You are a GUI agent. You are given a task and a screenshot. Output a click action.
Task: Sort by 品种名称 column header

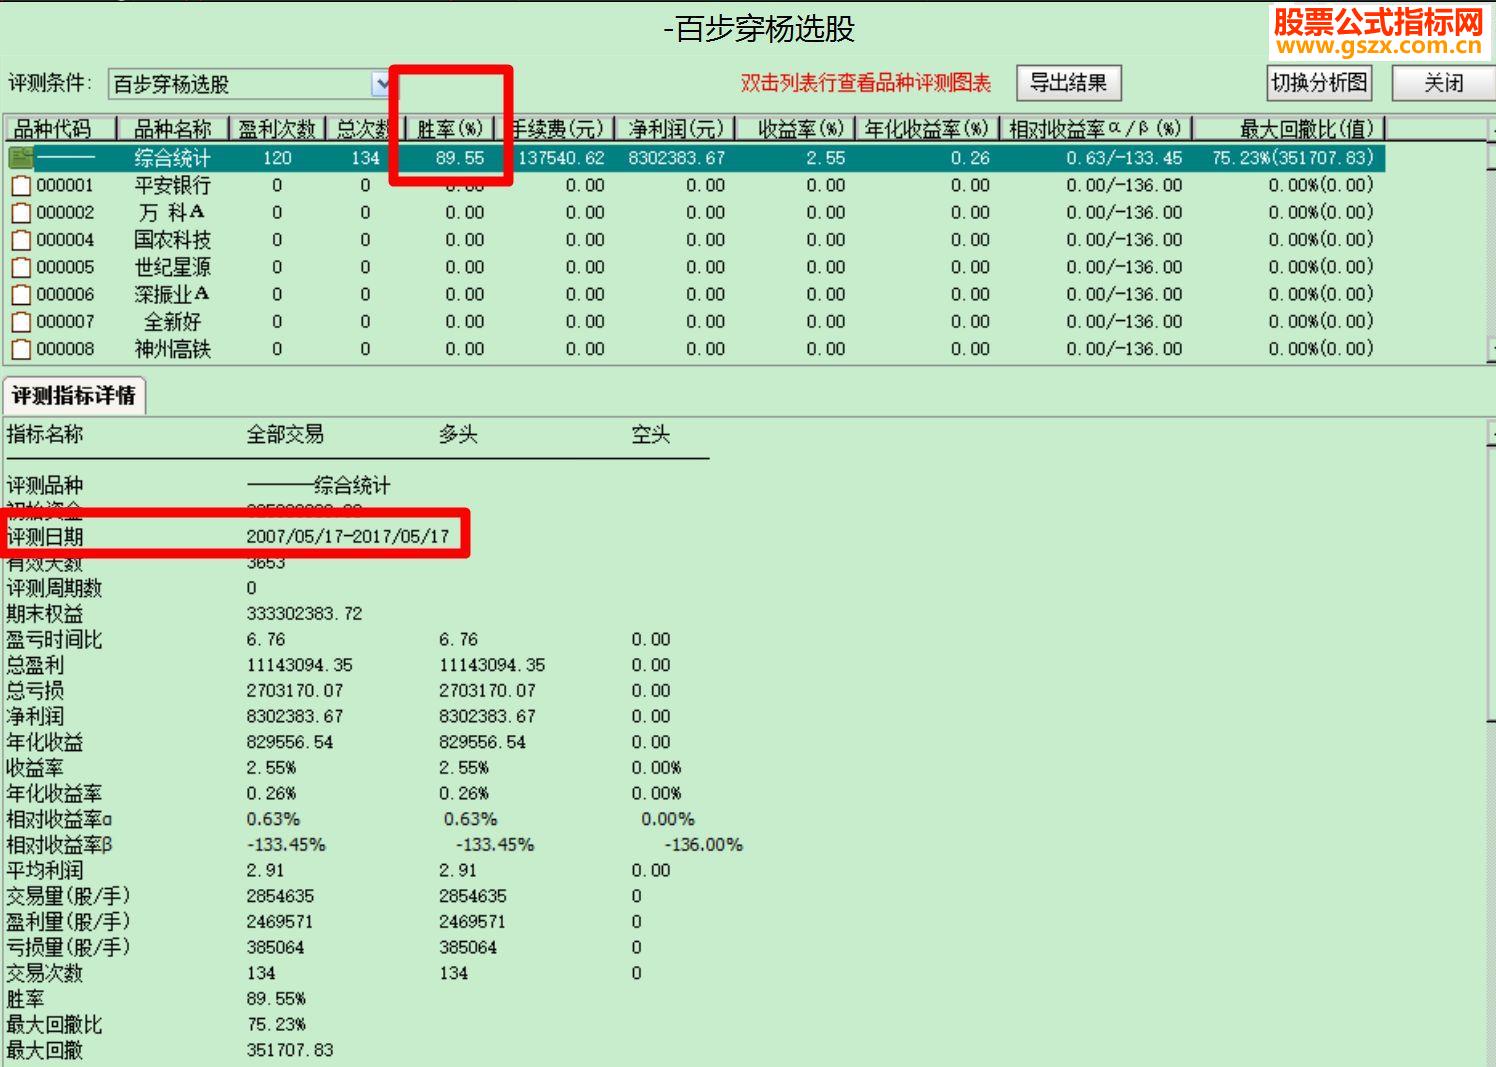173,129
